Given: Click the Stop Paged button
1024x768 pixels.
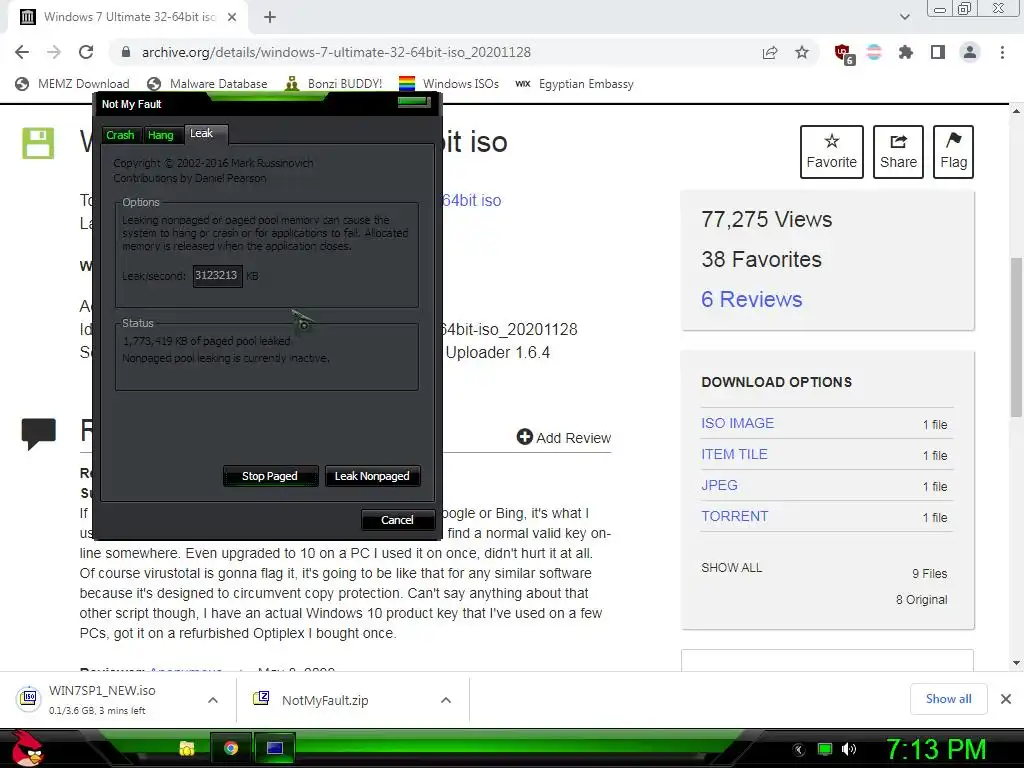Looking at the screenshot, I should coord(270,476).
